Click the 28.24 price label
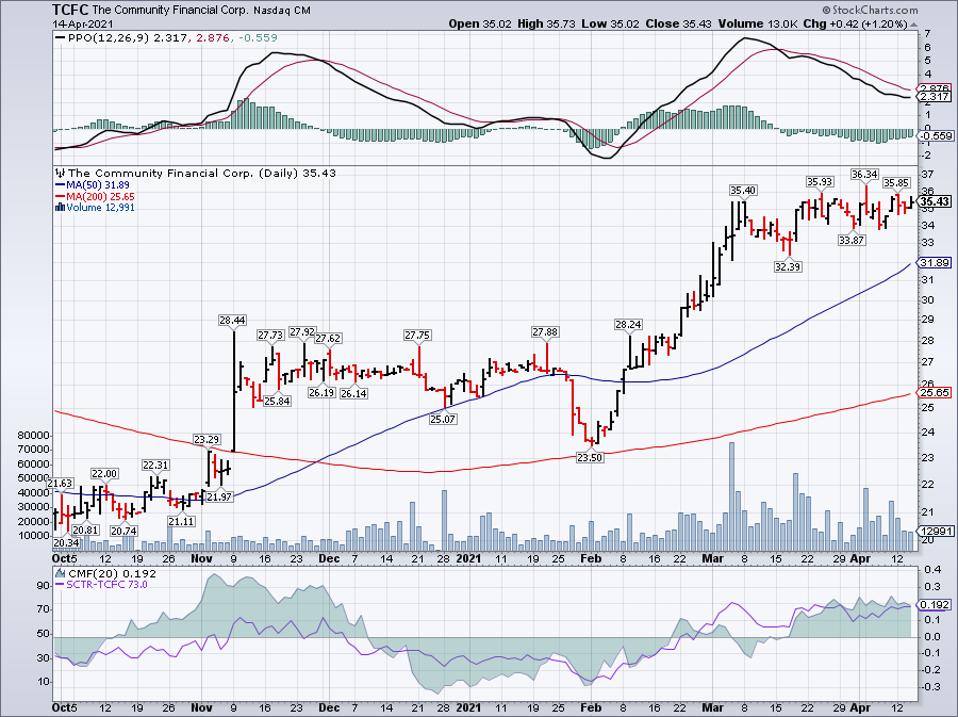Viewport: 958px width, 717px height. click(628, 324)
